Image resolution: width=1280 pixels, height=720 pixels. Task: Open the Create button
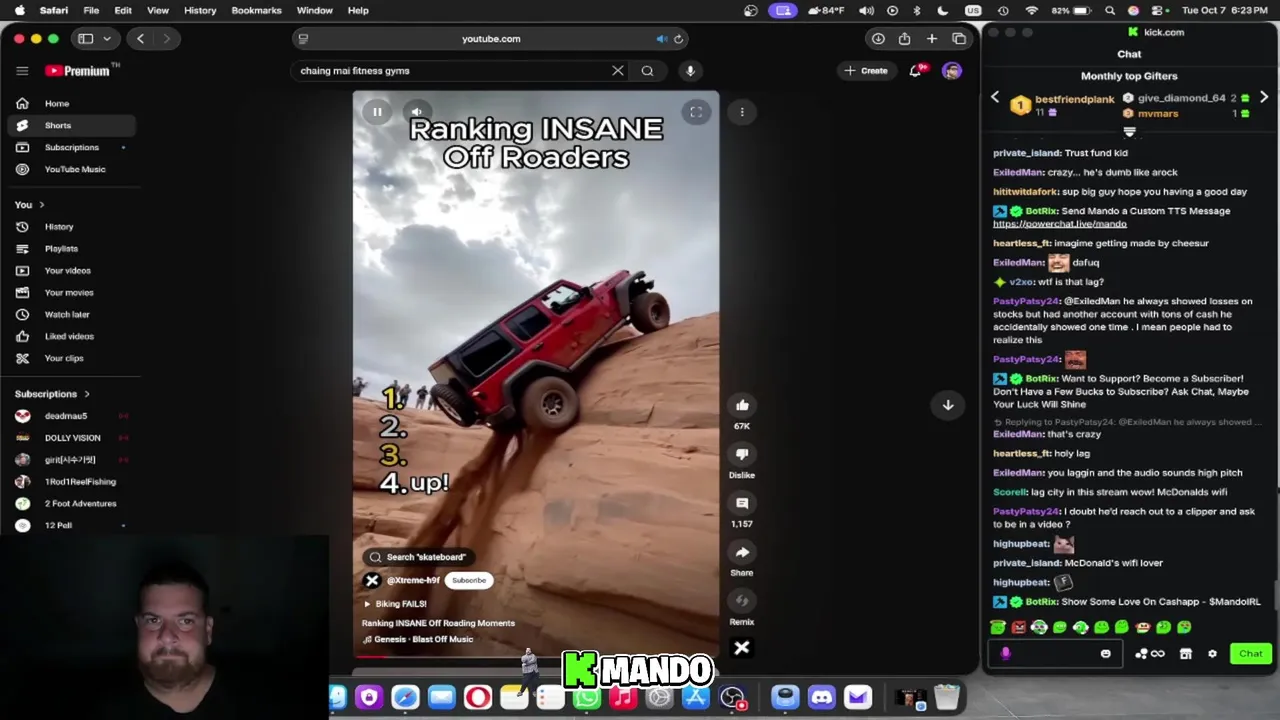[x=866, y=71]
